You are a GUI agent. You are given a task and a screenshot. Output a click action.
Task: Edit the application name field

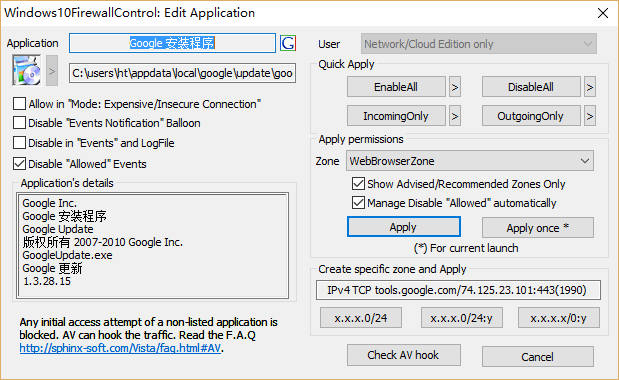click(172, 43)
